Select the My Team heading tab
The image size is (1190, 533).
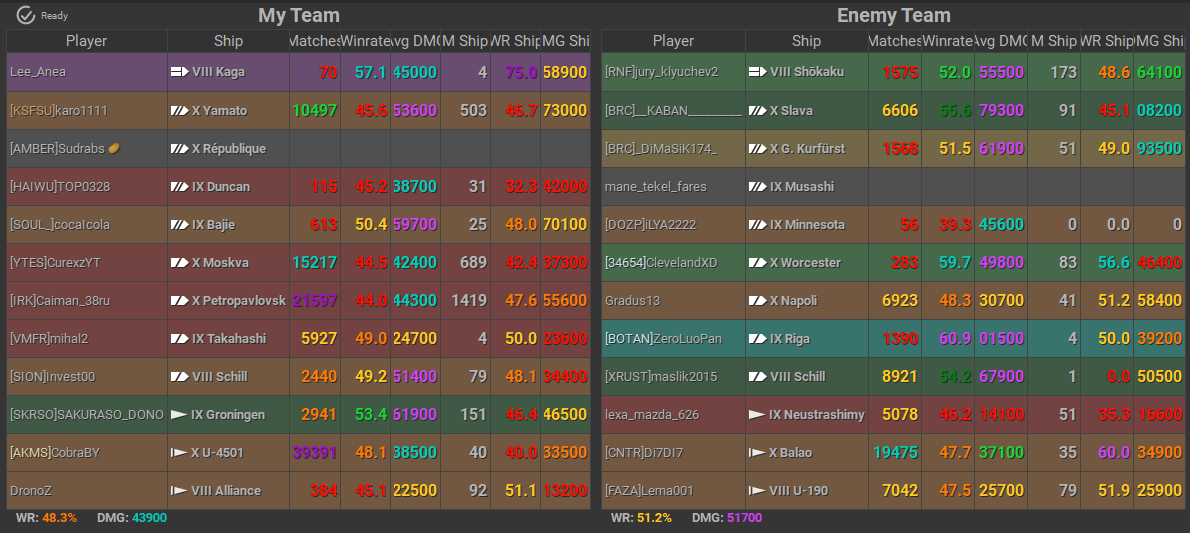click(x=298, y=15)
